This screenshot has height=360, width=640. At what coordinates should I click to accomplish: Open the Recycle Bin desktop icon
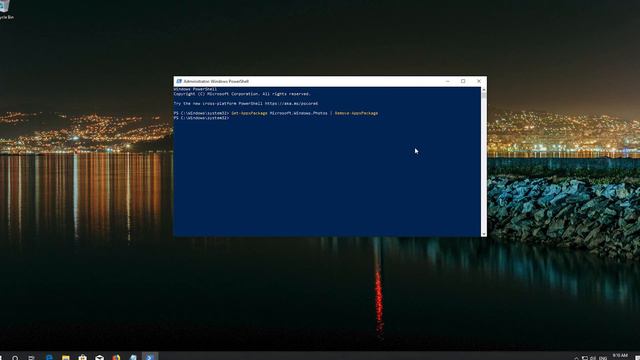(5, 10)
